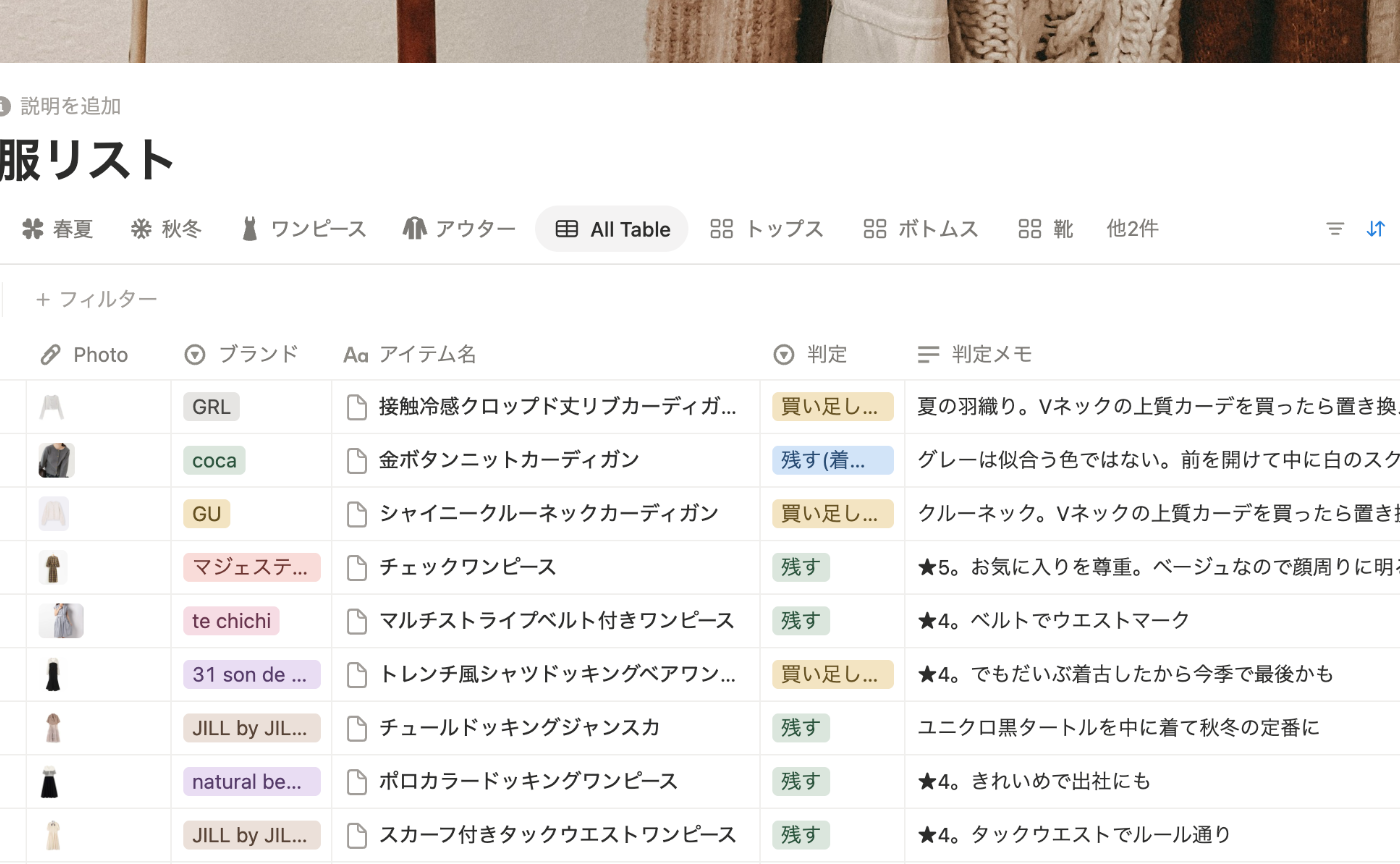Image resolution: width=1400 pixels, height=864 pixels.
Task: Click the GRL brand tag
Action: [x=211, y=407]
